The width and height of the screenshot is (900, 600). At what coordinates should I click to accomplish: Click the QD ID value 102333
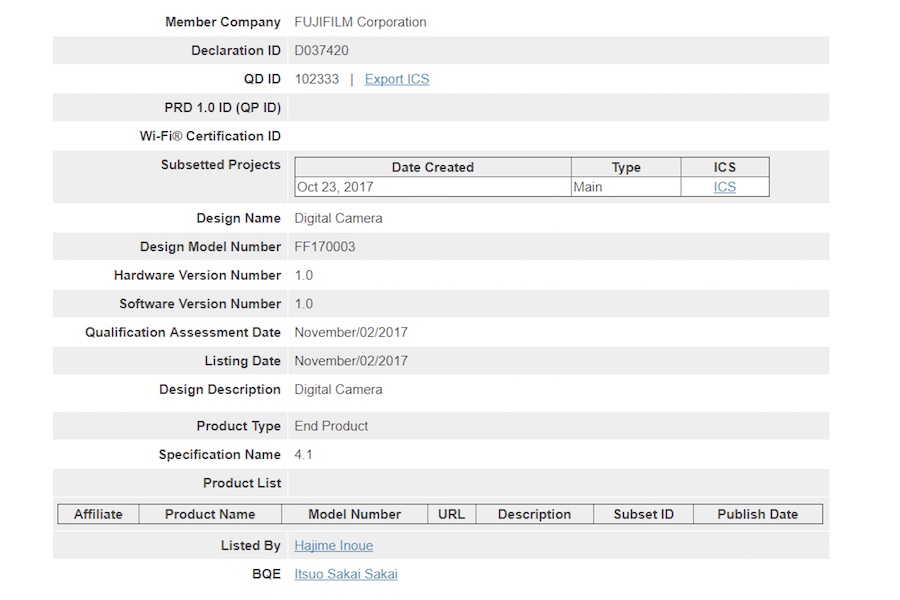point(317,79)
